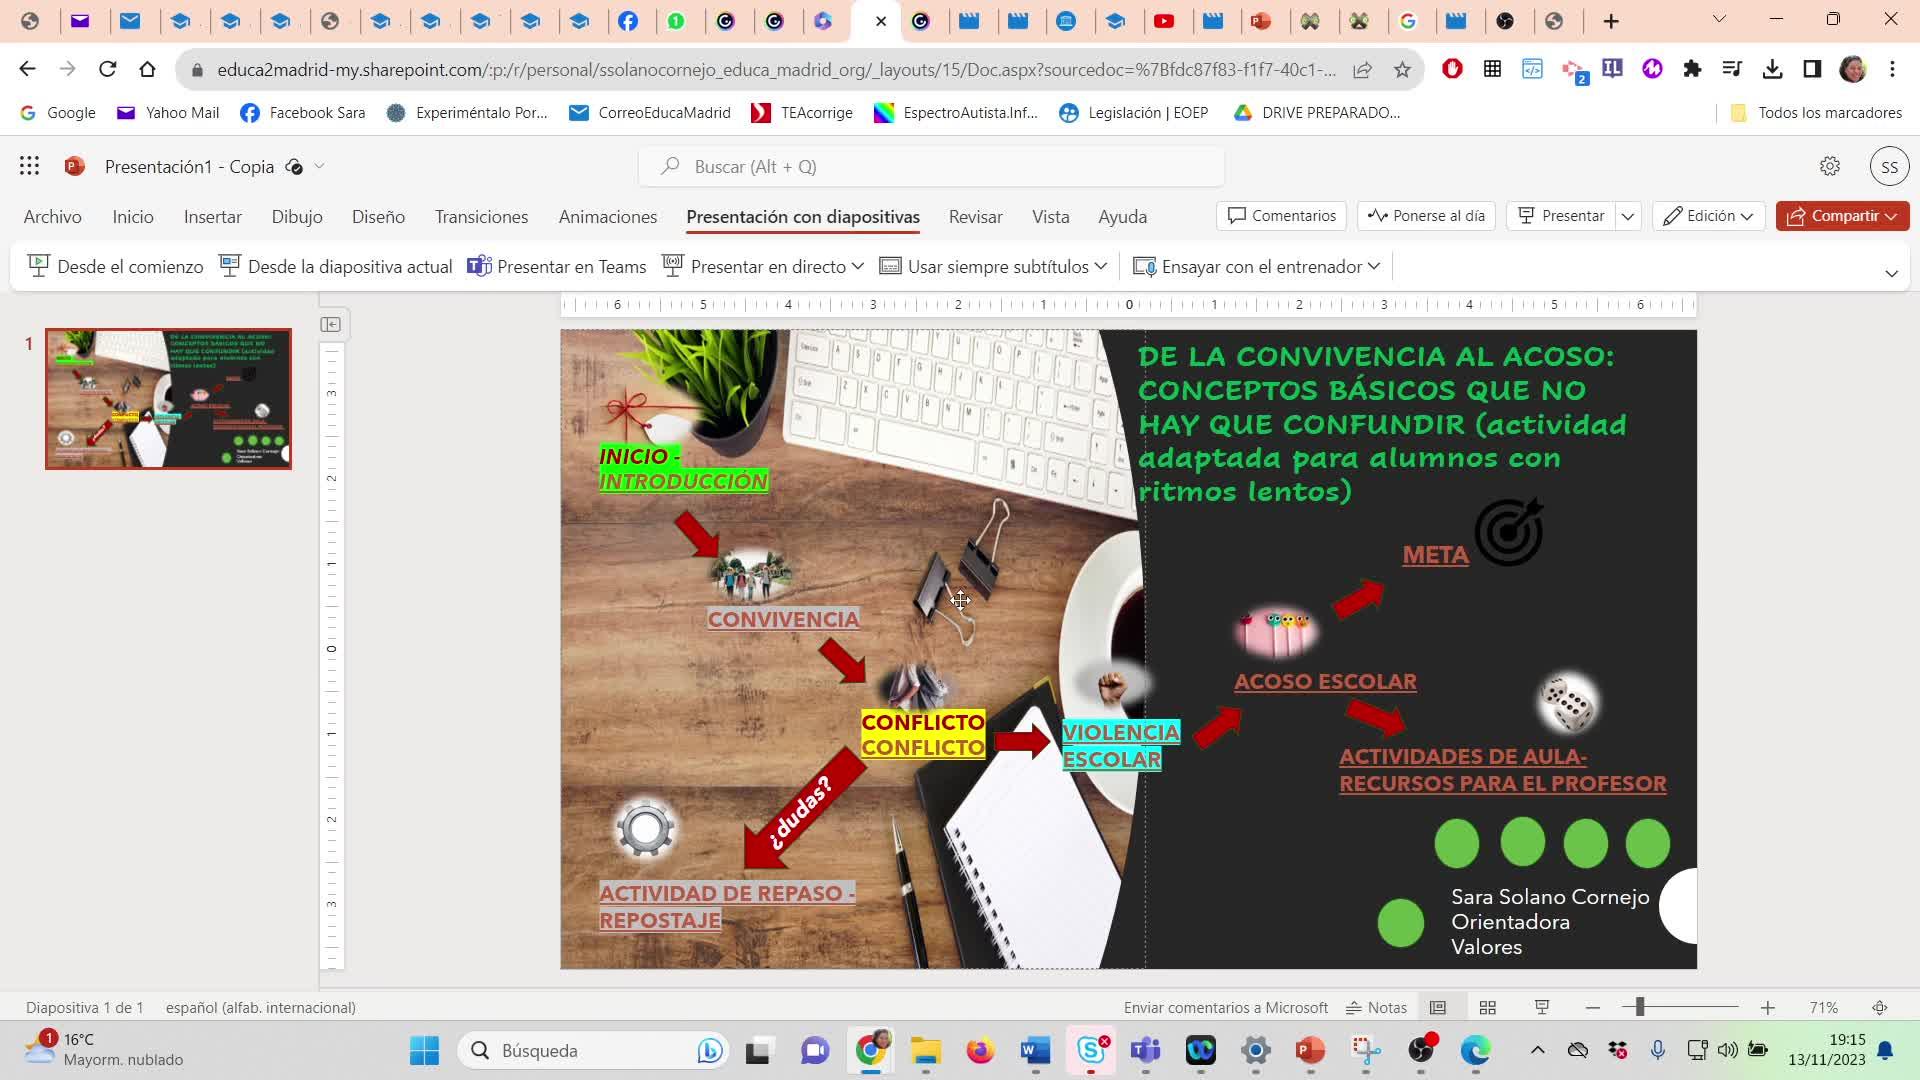Open the Insertar tab
The width and height of the screenshot is (1920, 1080).
pos(213,217)
